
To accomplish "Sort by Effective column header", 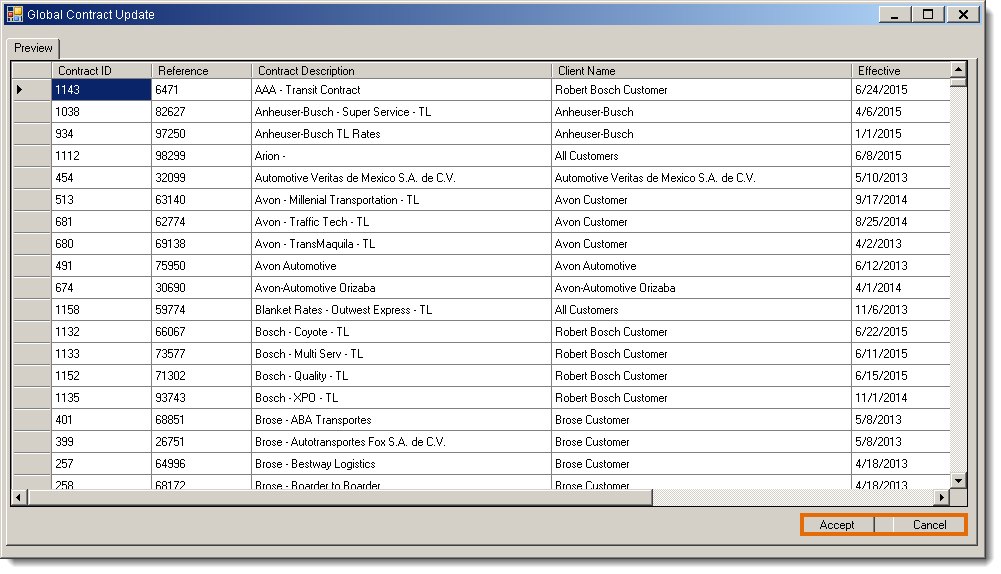I will tap(901, 70).
